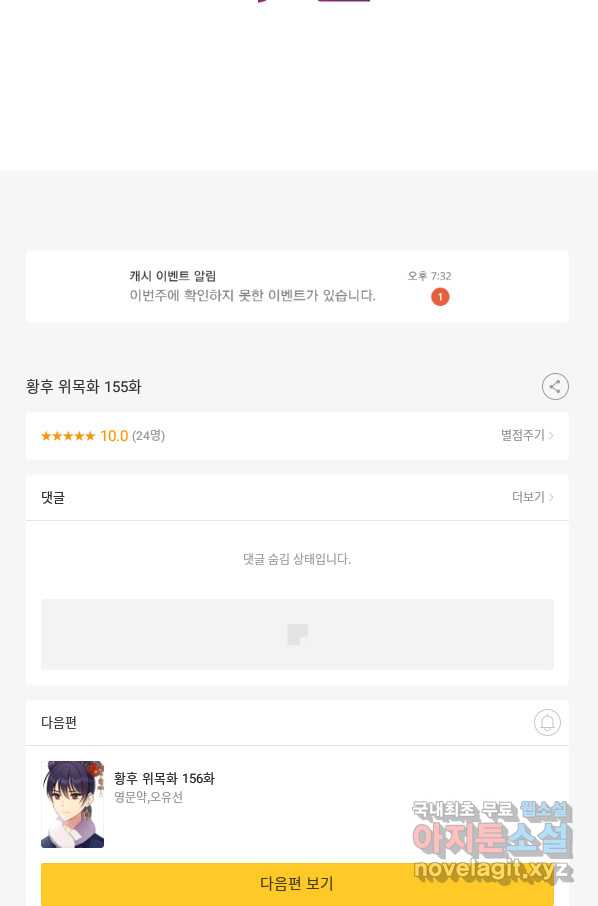Open the 황후 위목화 156화 thumbnail
The width and height of the screenshot is (598, 906).
click(72, 804)
